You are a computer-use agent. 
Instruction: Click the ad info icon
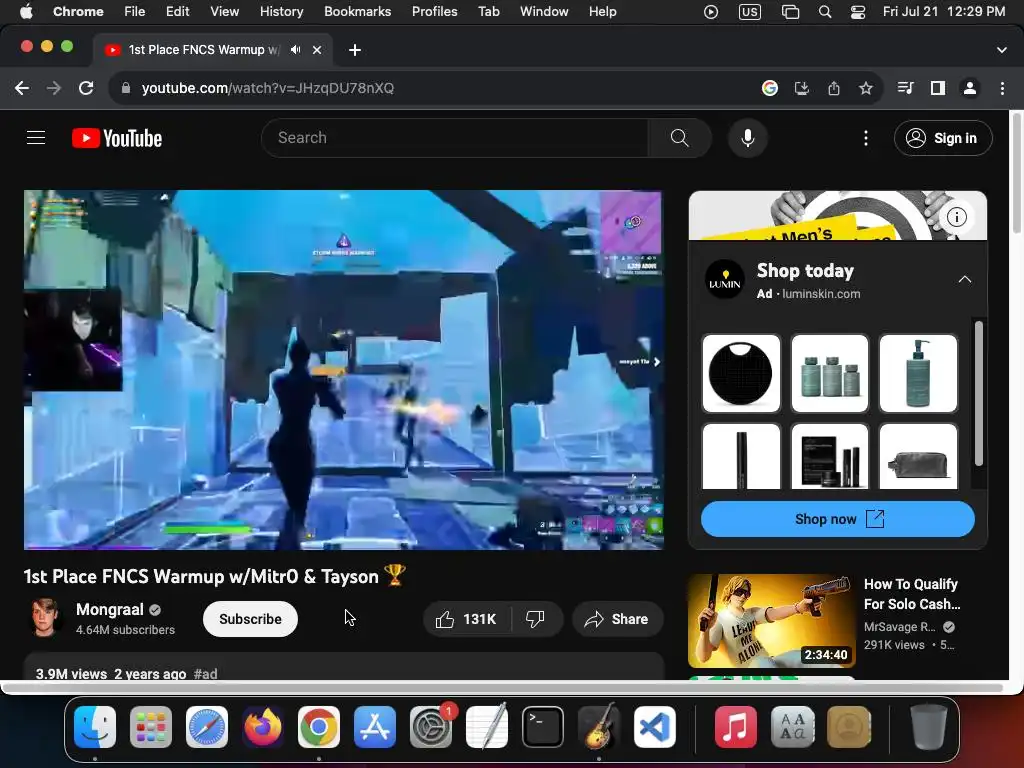[957, 217]
